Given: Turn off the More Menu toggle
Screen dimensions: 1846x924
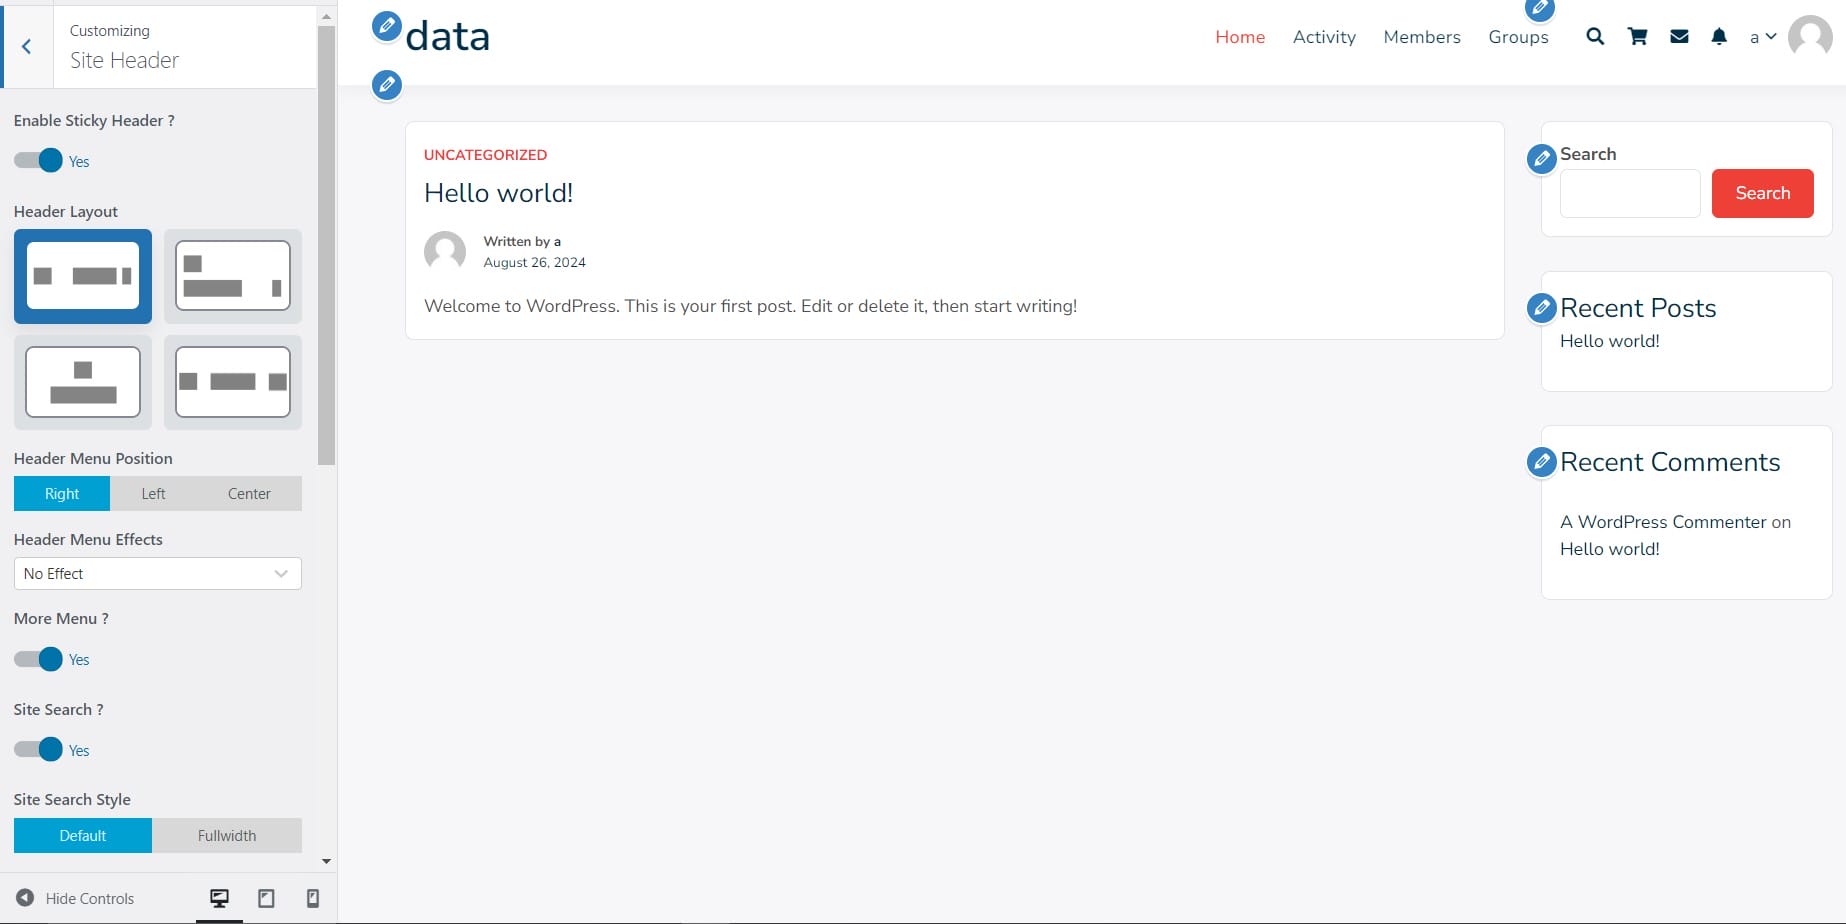Looking at the screenshot, I should coord(39,659).
